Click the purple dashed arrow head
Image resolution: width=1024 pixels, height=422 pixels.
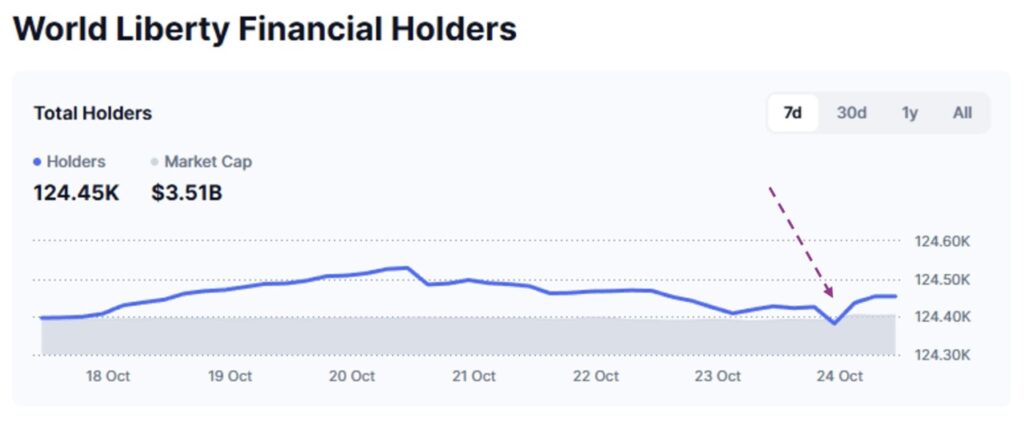click(829, 291)
